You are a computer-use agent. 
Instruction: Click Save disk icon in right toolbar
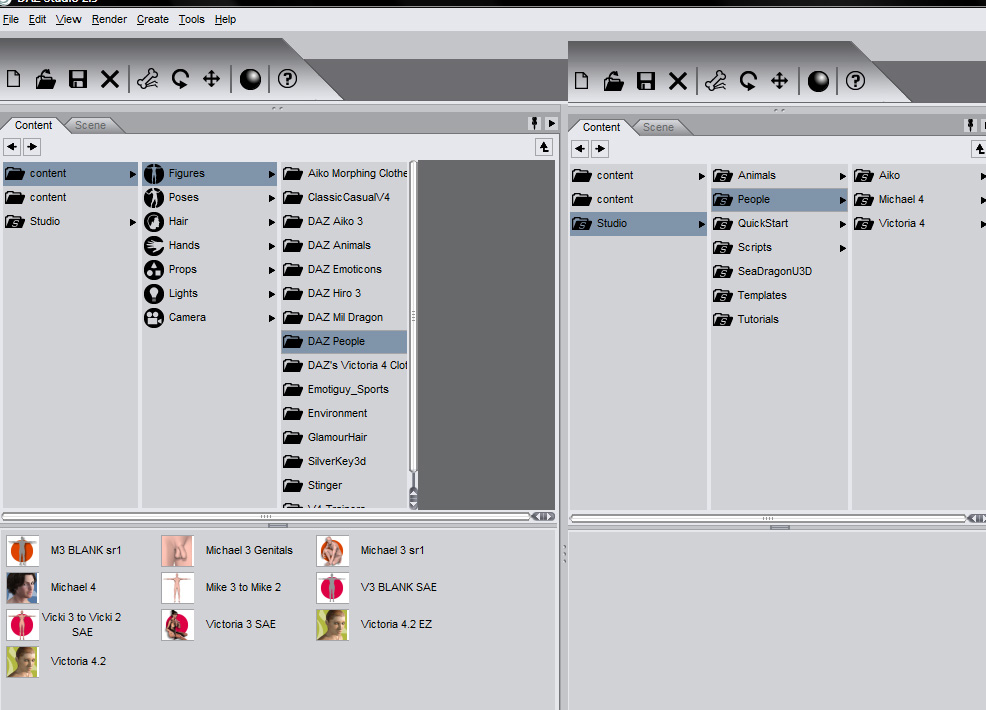point(646,81)
